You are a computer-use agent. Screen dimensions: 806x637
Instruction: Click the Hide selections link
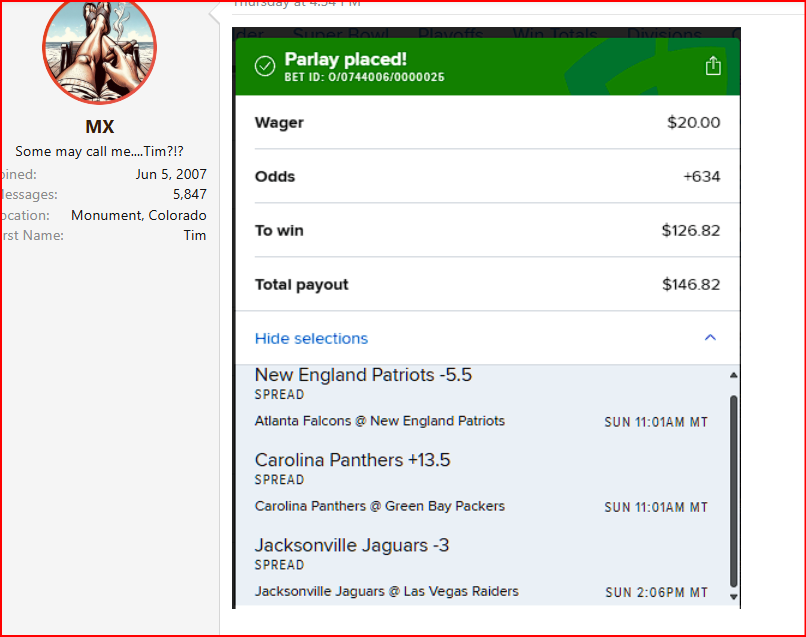pyautogui.click(x=311, y=338)
